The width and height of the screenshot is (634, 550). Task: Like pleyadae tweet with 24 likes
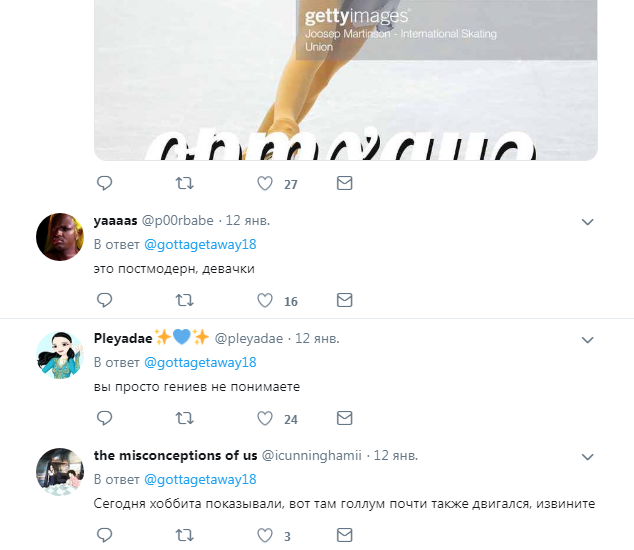265,418
